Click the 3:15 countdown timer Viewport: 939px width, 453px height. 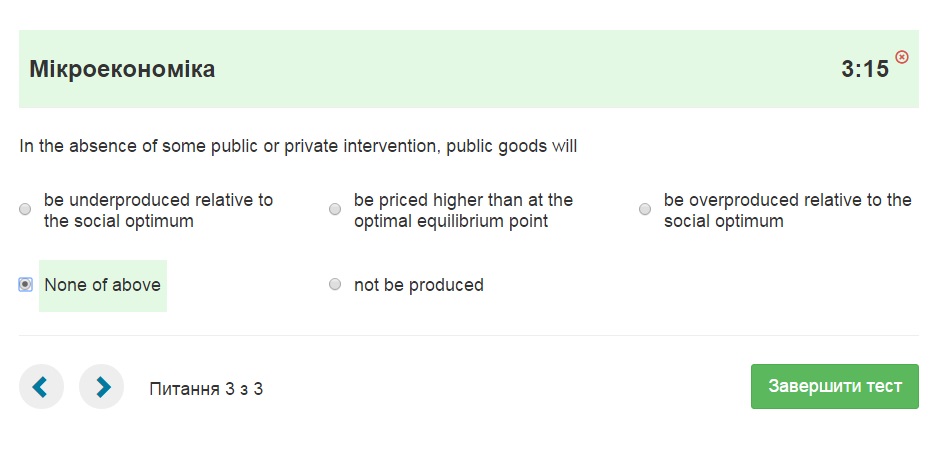point(865,69)
